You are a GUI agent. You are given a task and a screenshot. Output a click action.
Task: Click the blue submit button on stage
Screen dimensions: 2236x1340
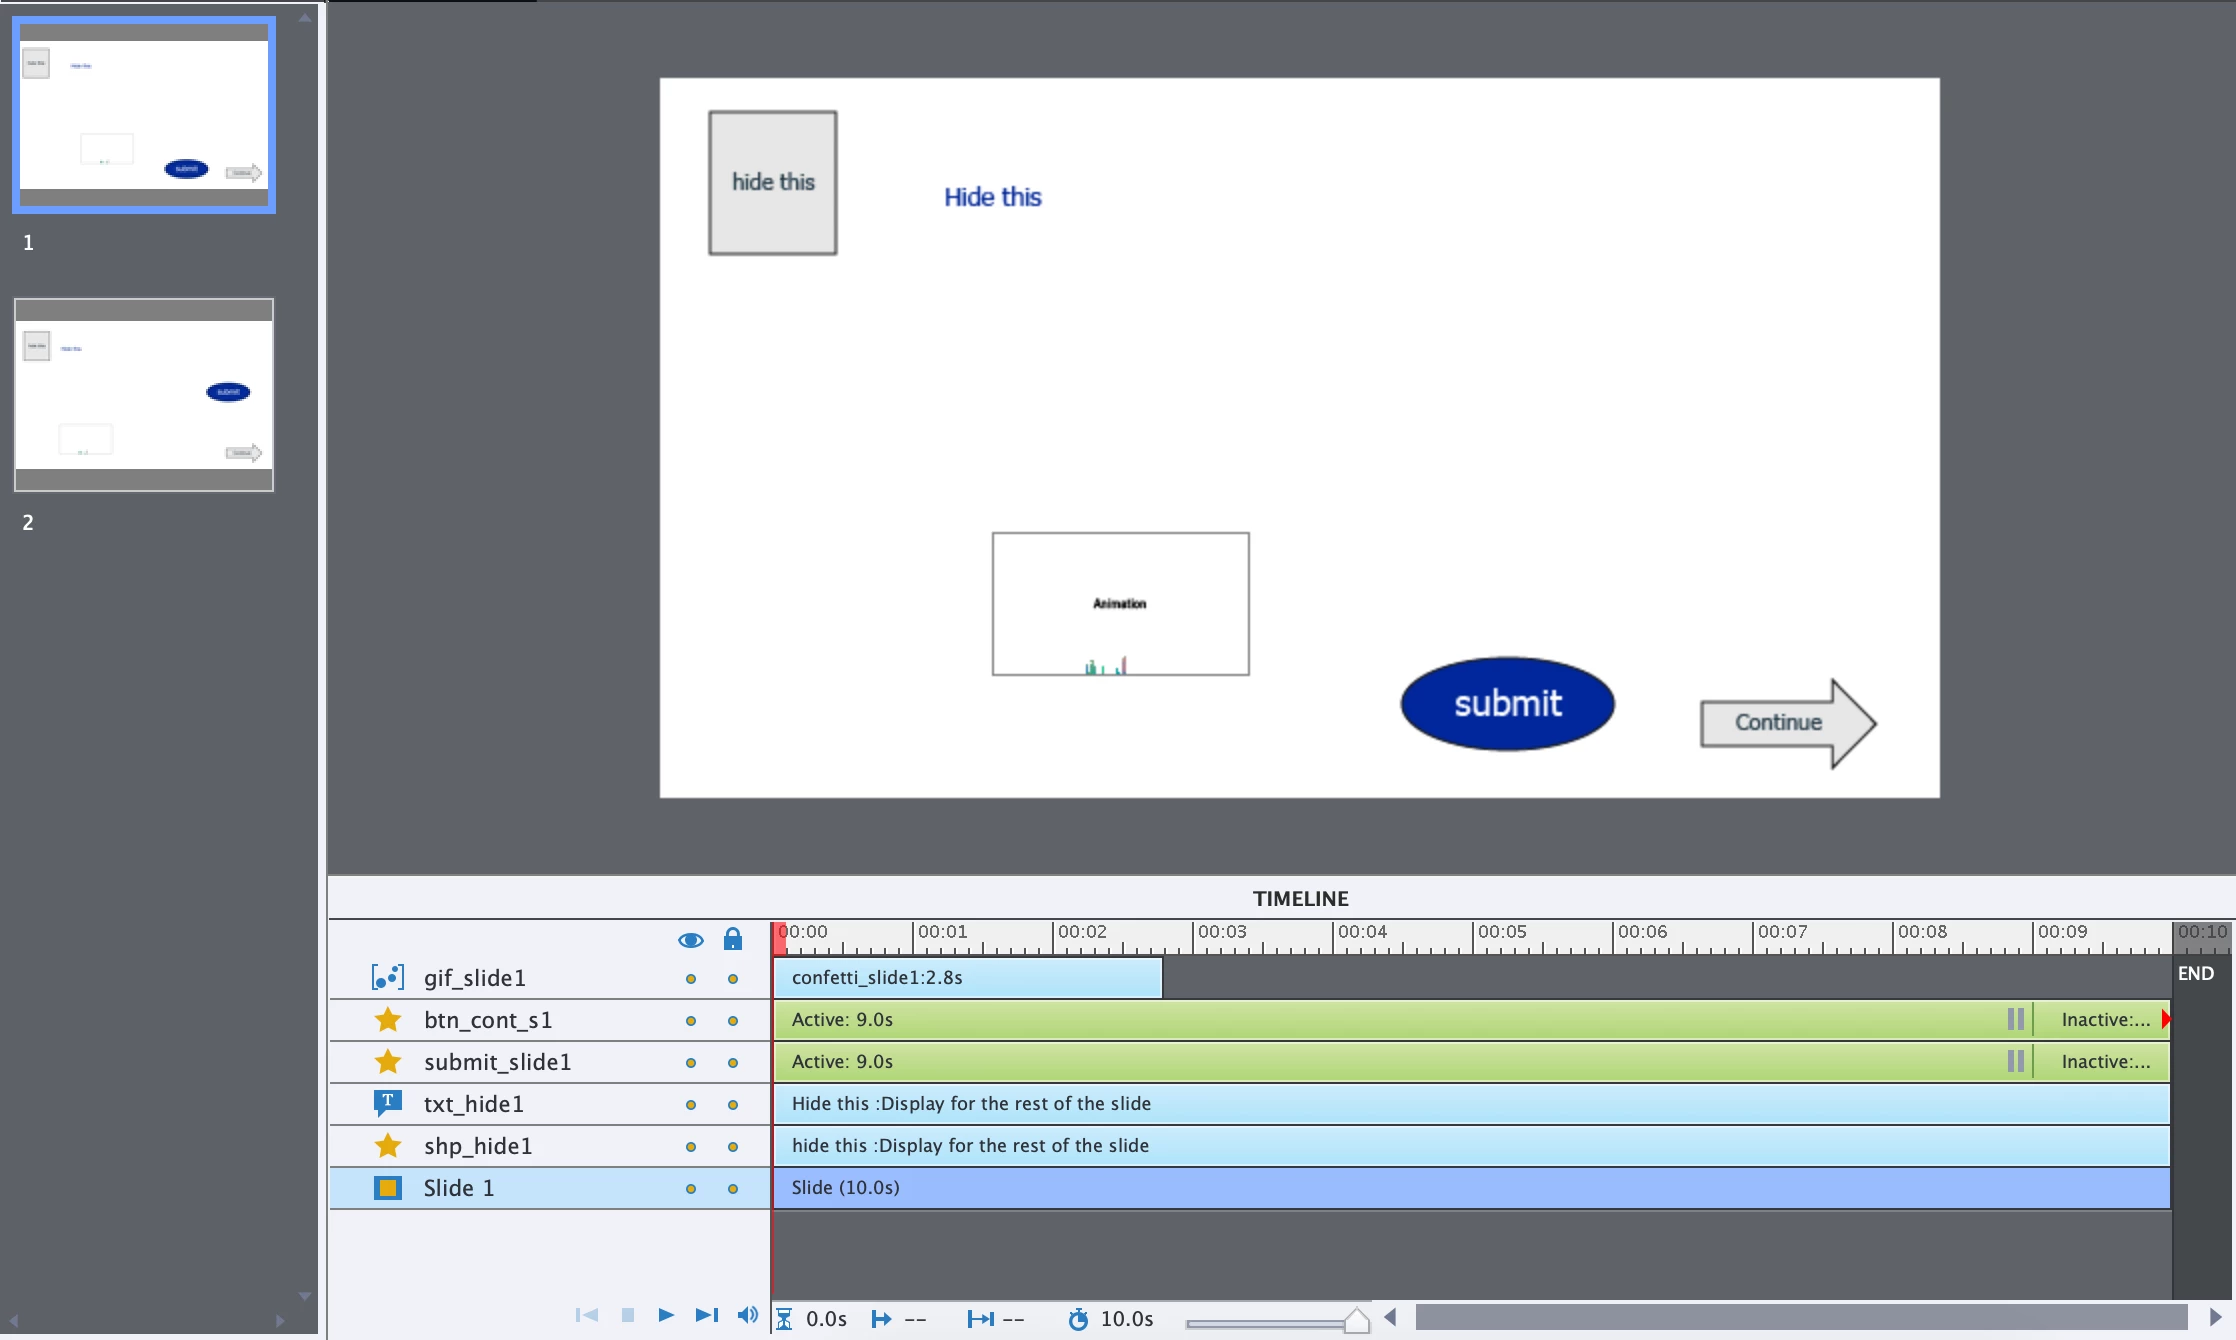point(1507,704)
